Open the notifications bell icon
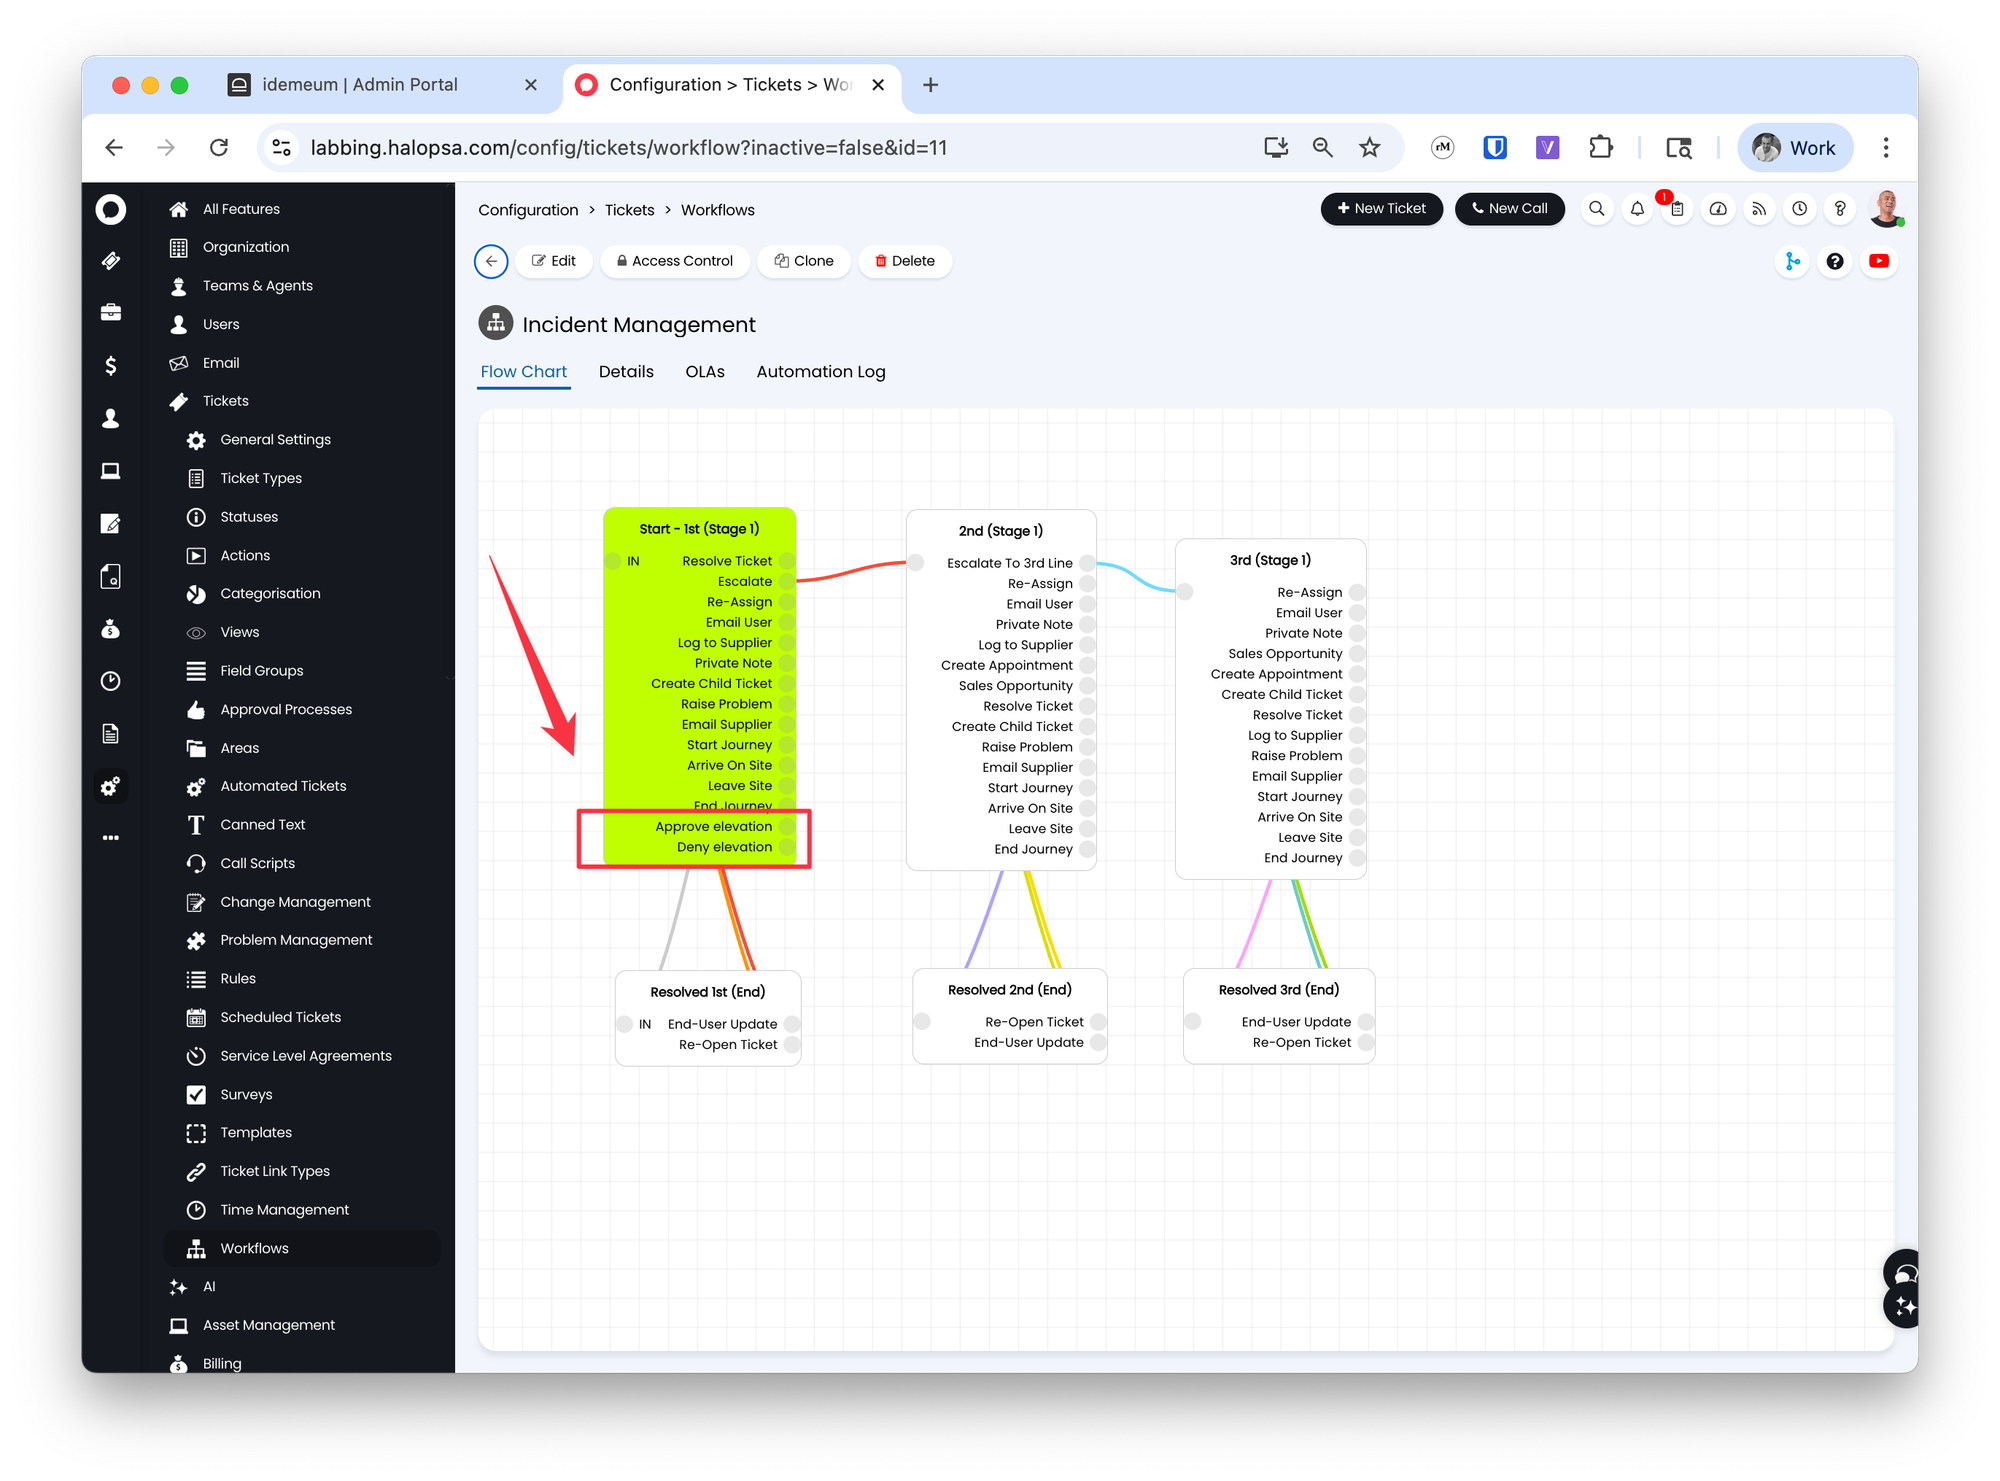This screenshot has height=1481, width=2000. point(1637,209)
